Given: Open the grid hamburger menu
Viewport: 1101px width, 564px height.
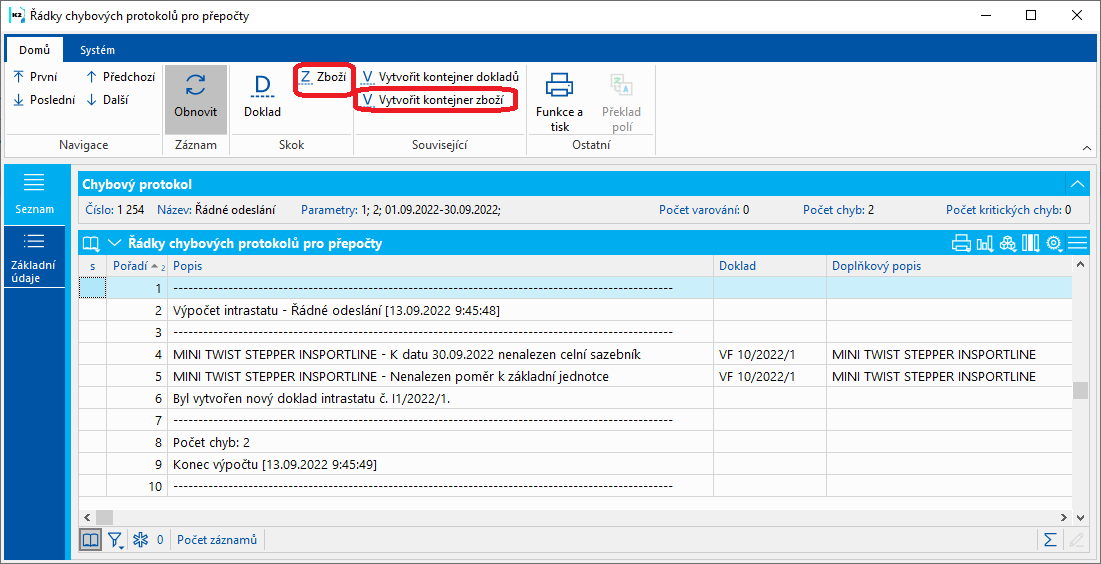Looking at the screenshot, I should point(1077,244).
